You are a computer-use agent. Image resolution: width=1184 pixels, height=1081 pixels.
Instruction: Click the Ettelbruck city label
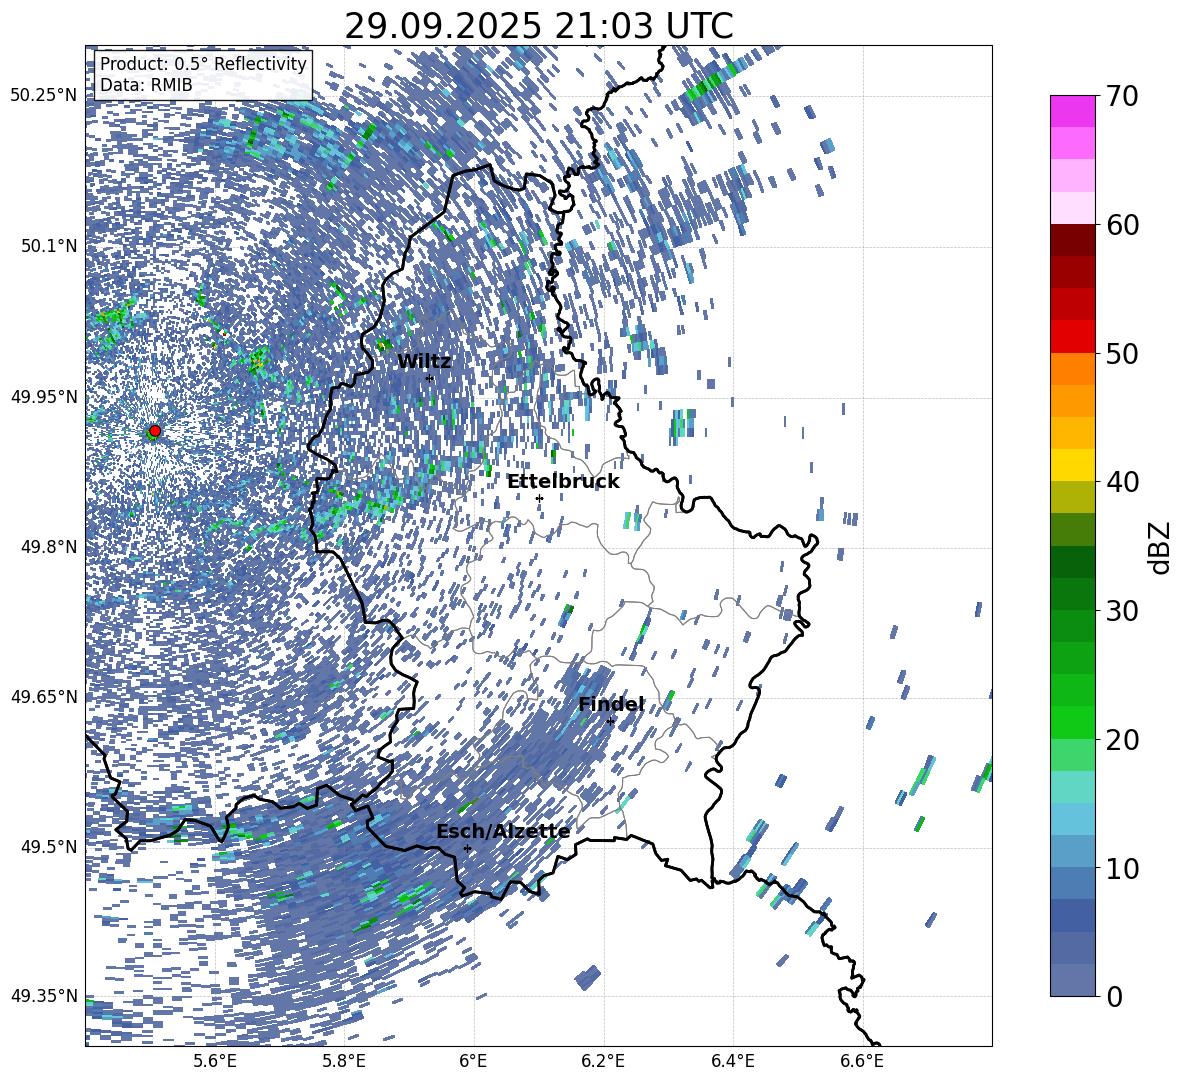(x=563, y=482)
